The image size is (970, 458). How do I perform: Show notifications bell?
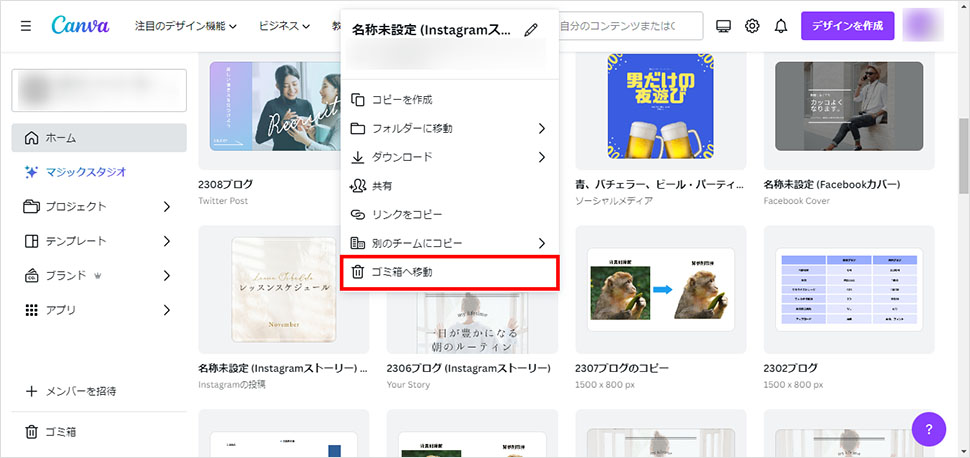point(781,26)
